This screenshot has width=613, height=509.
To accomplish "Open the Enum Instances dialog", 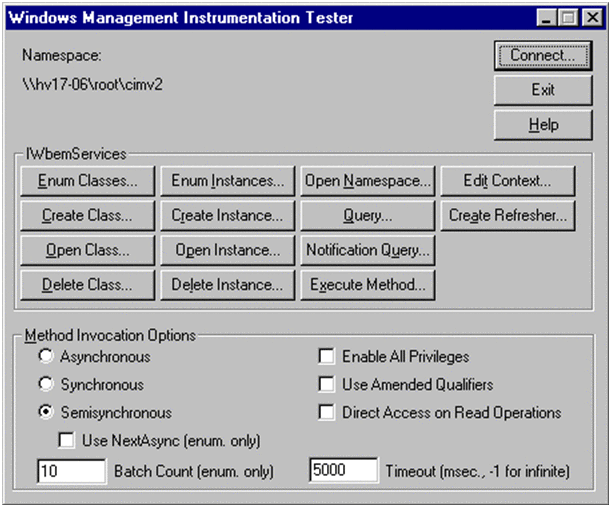I will (x=227, y=181).
